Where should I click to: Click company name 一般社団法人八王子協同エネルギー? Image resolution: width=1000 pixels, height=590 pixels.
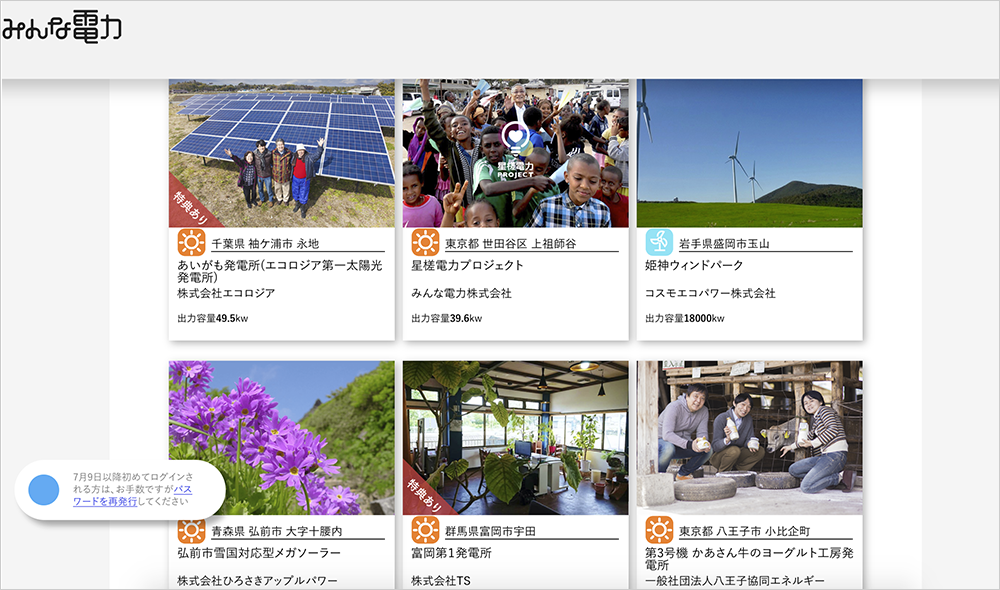(x=735, y=580)
